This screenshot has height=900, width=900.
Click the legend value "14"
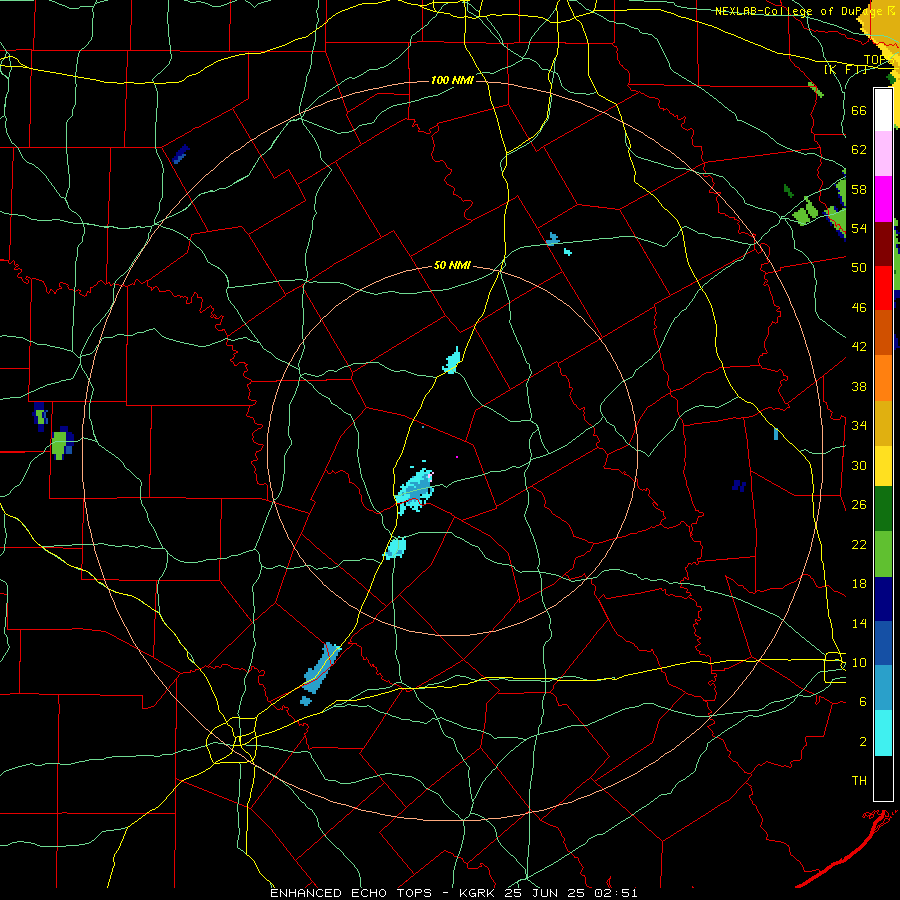pos(859,623)
